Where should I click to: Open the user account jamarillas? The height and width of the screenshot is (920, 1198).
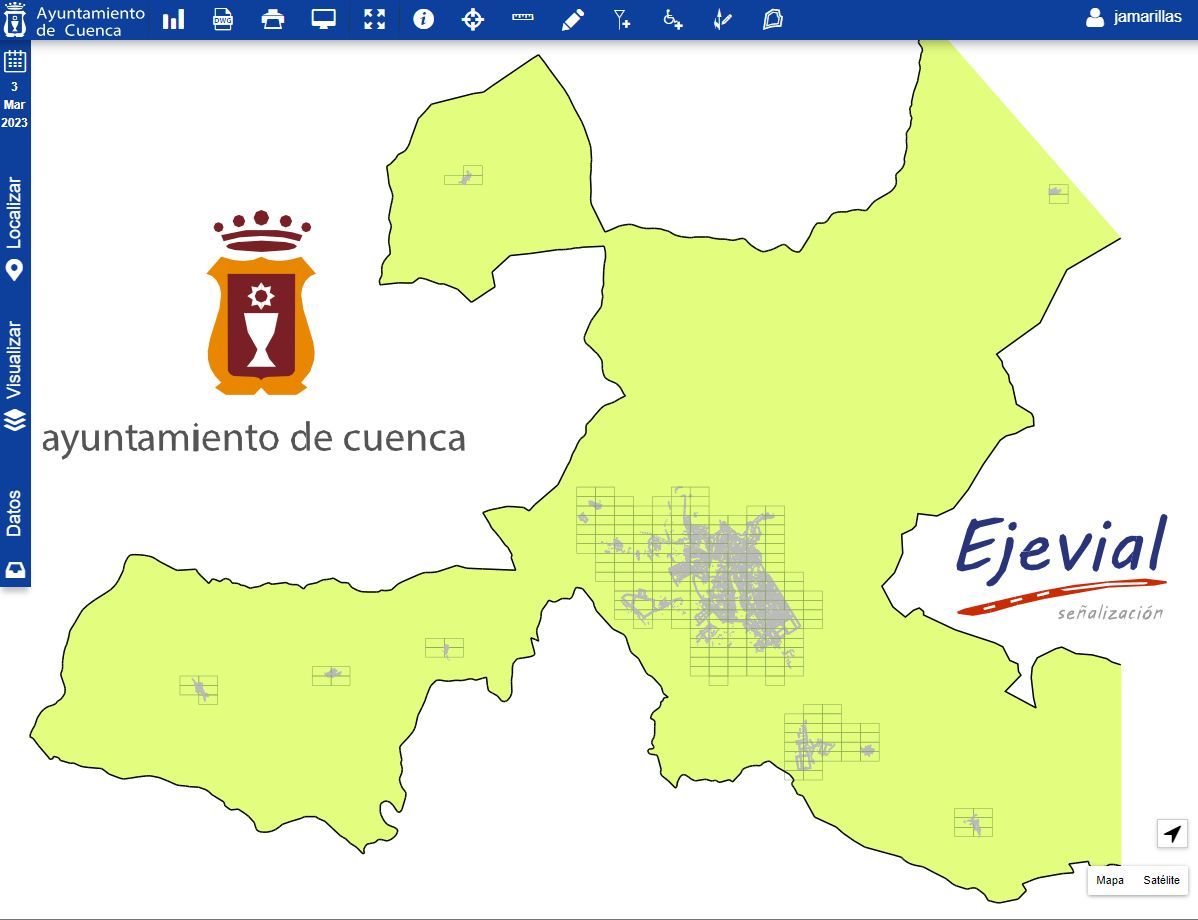[x=1134, y=17]
